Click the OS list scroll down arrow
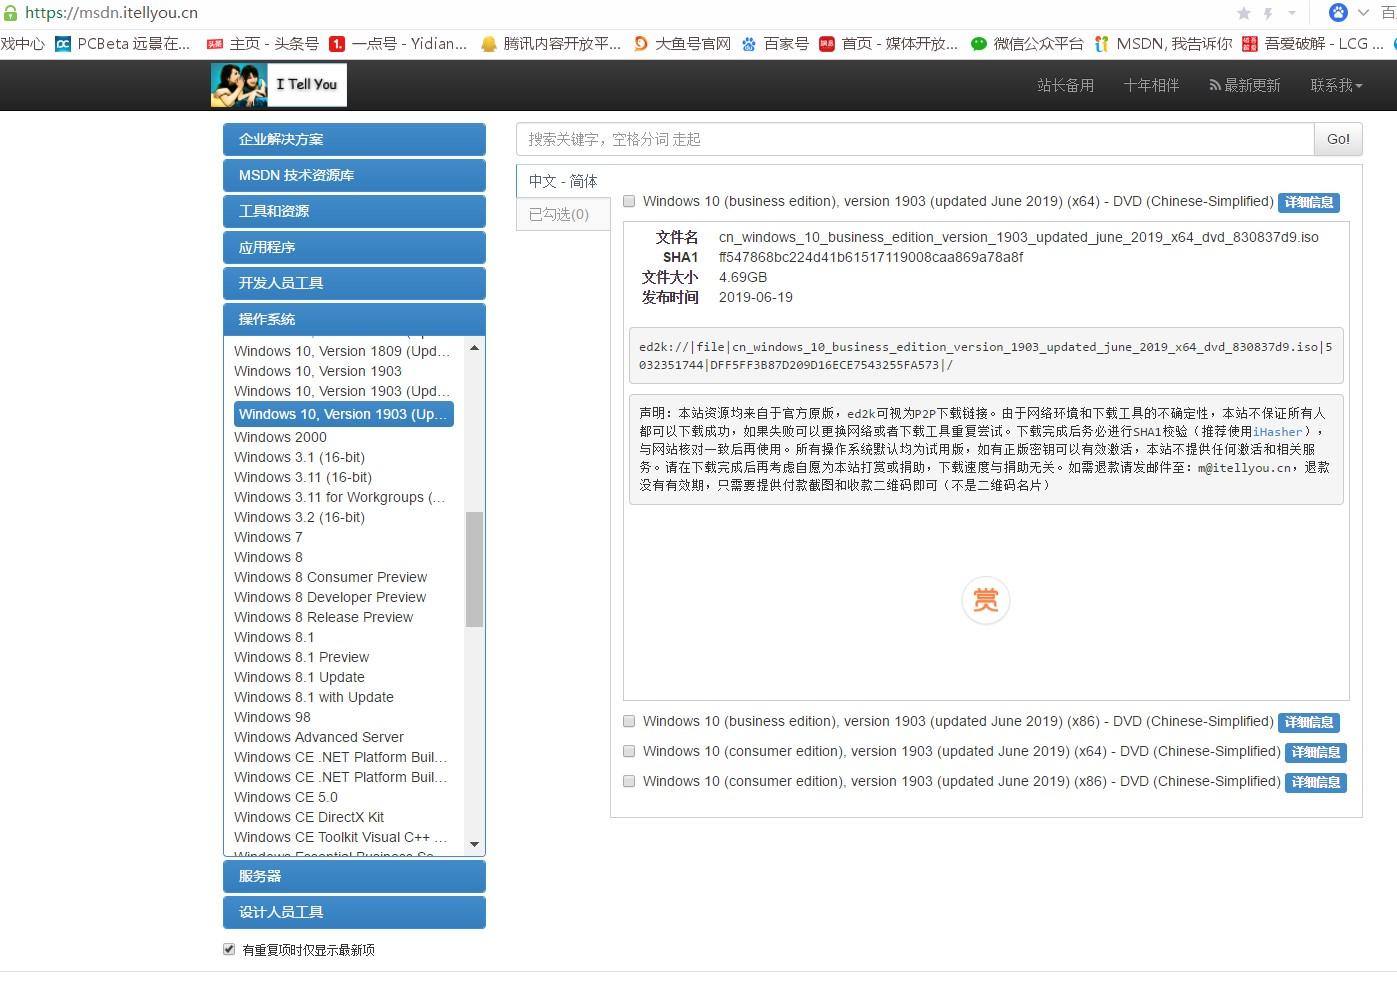This screenshot has height=986, width=1397. click(x=474, y=845)
